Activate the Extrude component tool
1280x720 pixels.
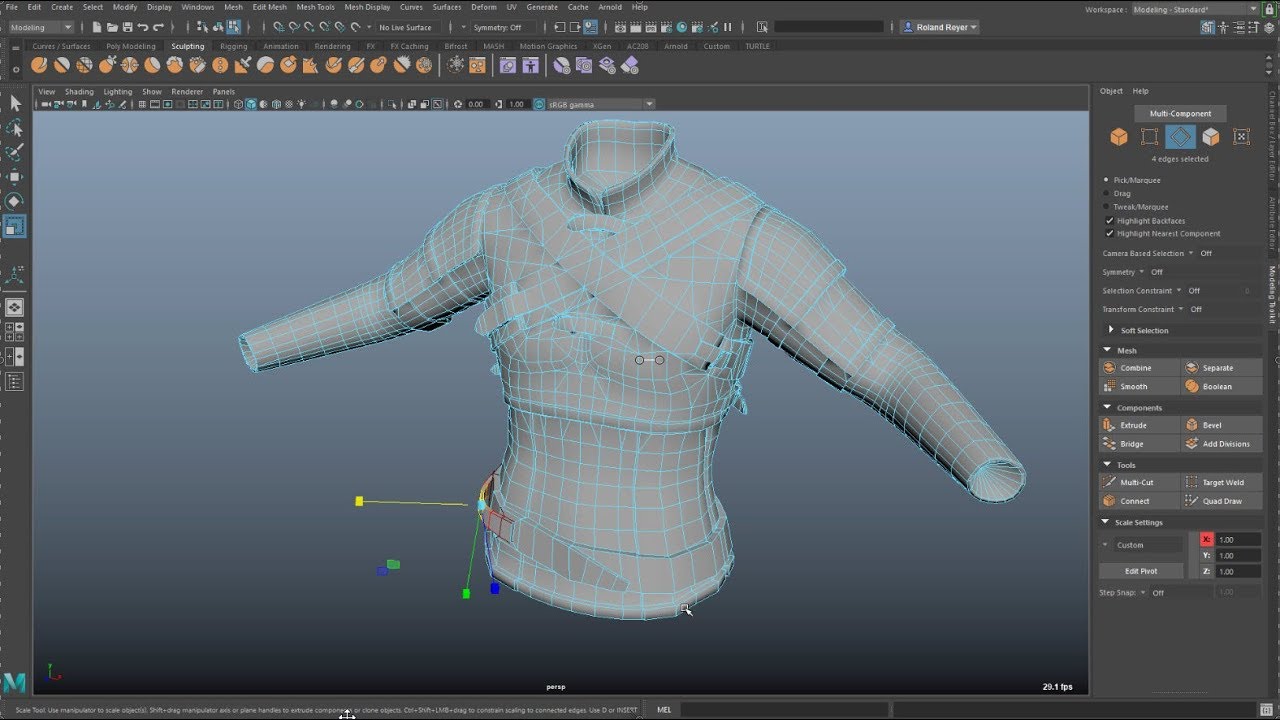click(x=1139, y=425)
